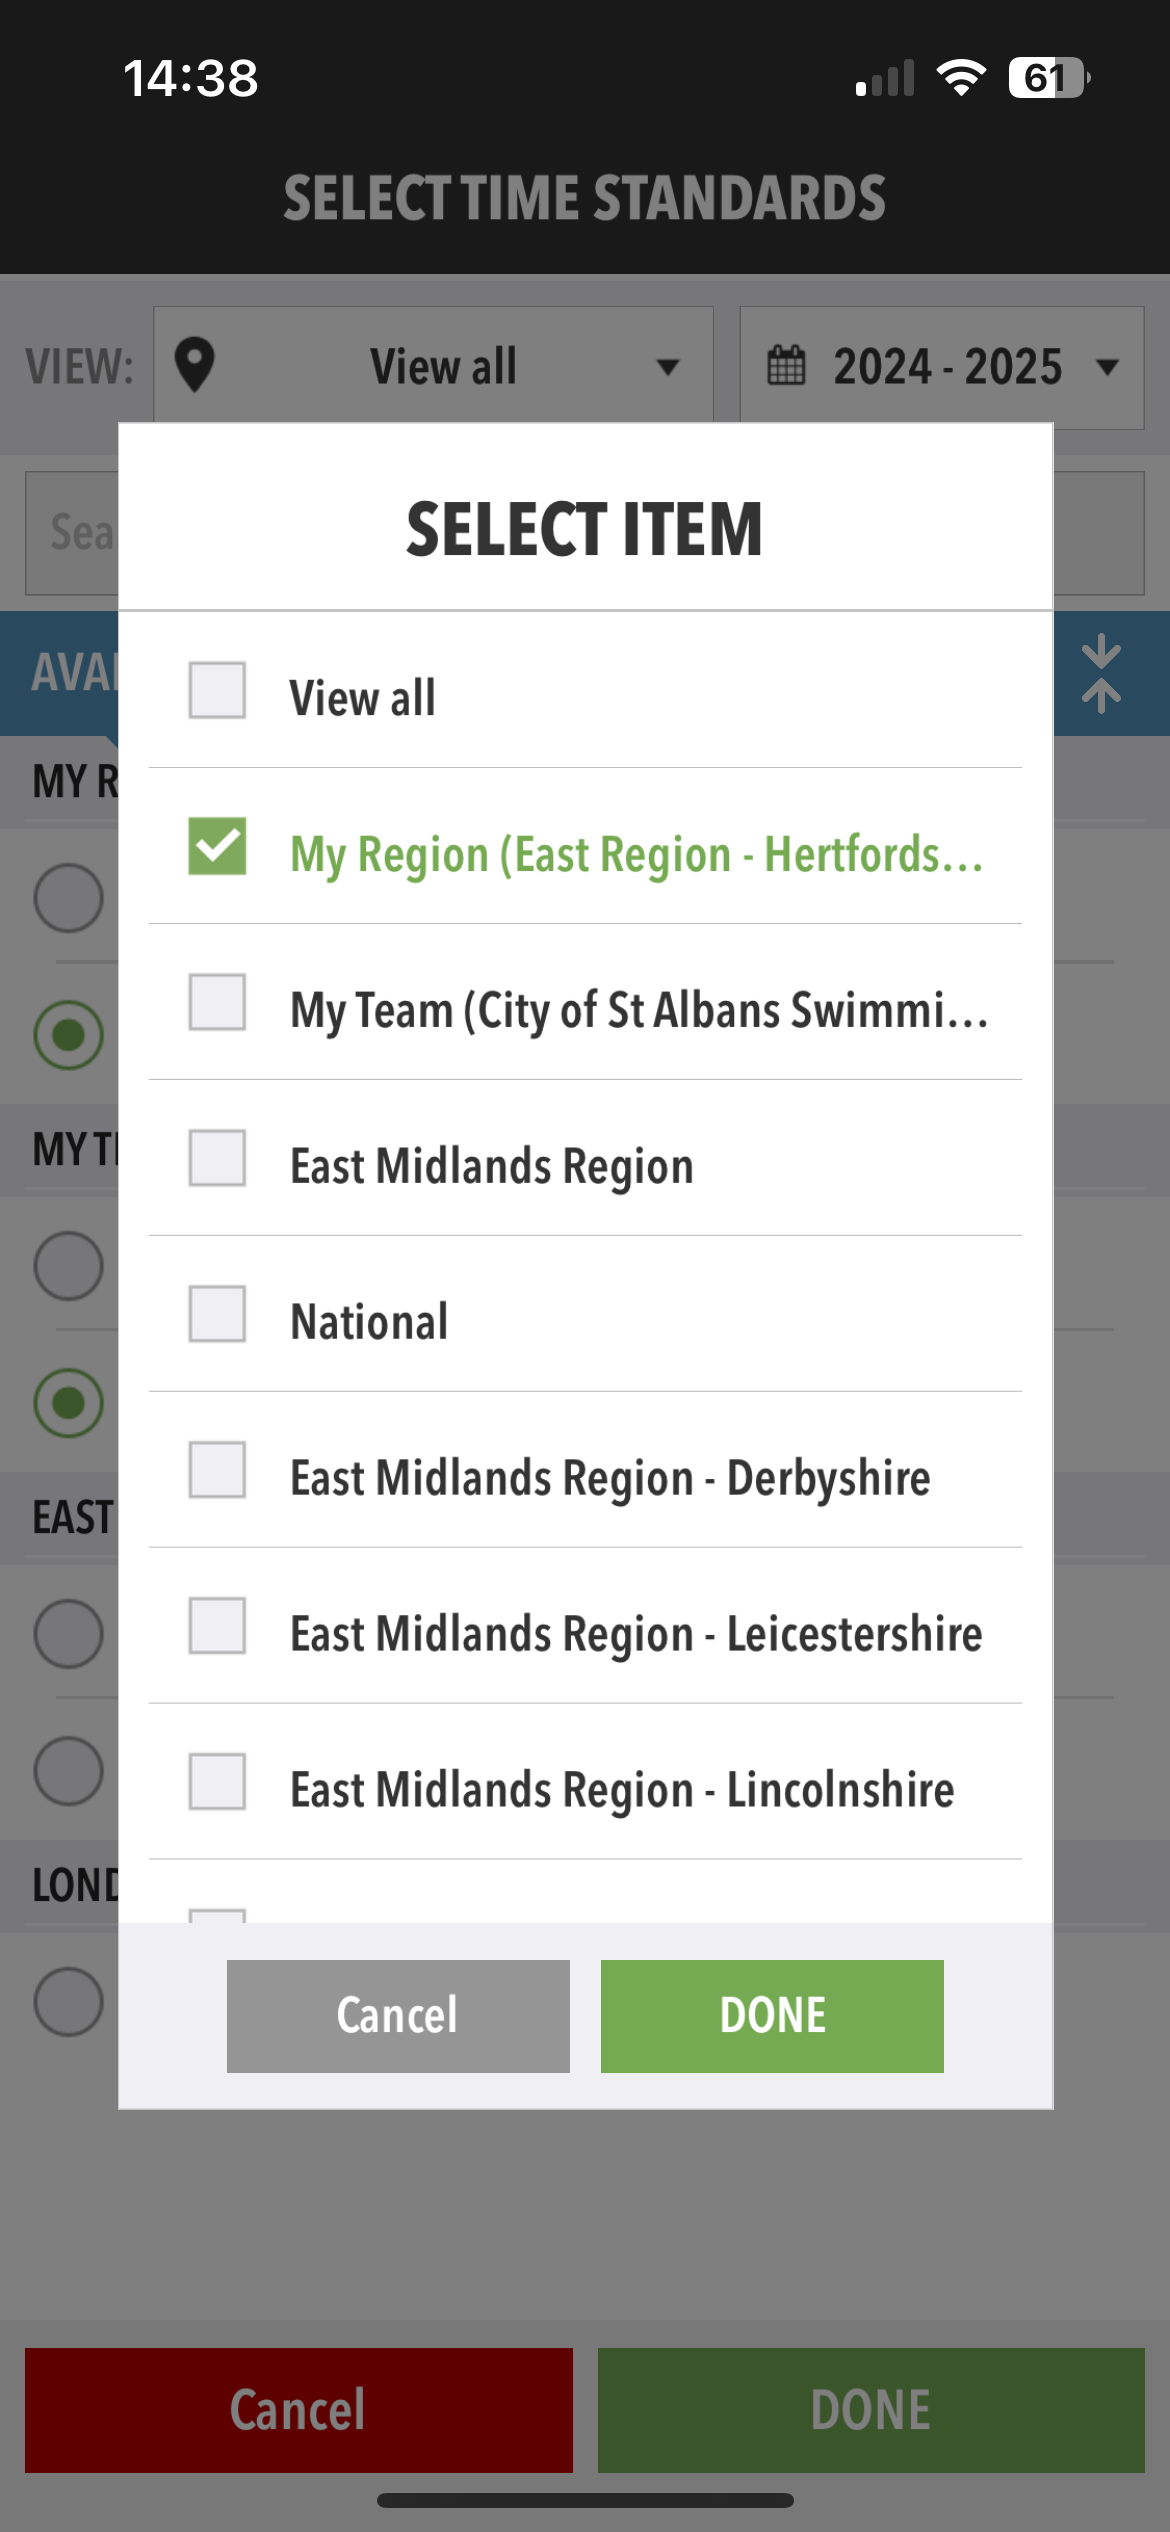Select the East Midlands Region option
Viewport: 1170px width, 2532px height.
(x=491, y=1166)
